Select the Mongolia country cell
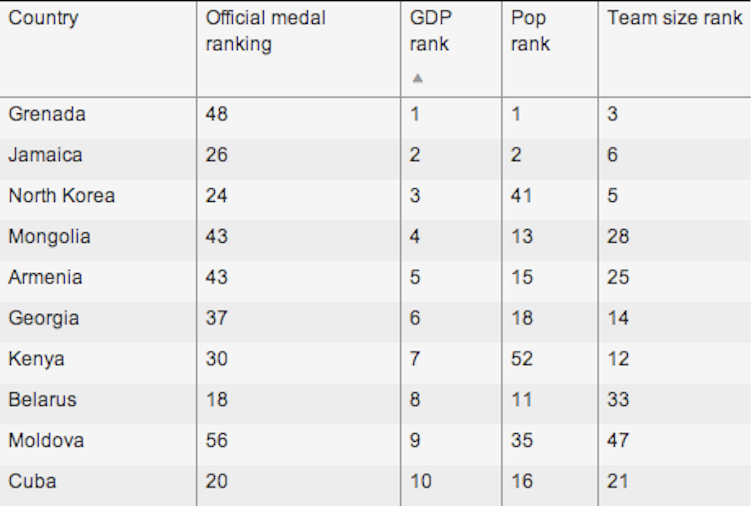 pyautogui.click(x=49, y=237)
